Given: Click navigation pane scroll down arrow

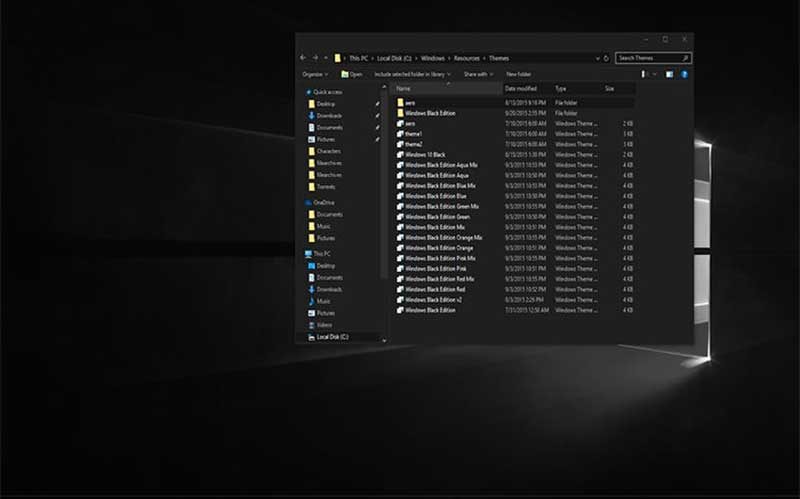Looking at the screenshot, I should pyautogui.click(x=384, y=340).
